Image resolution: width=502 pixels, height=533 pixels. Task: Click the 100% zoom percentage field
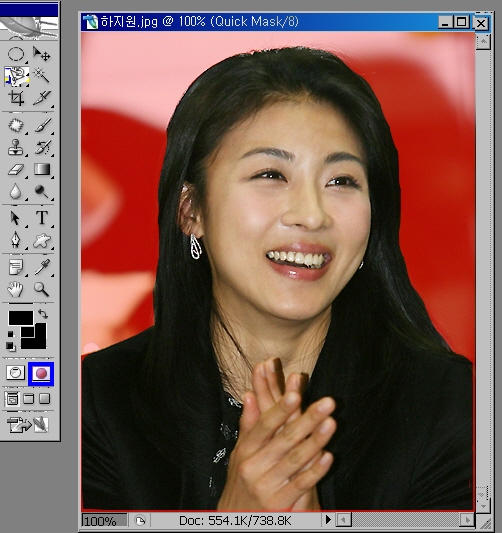pos(104,520)
